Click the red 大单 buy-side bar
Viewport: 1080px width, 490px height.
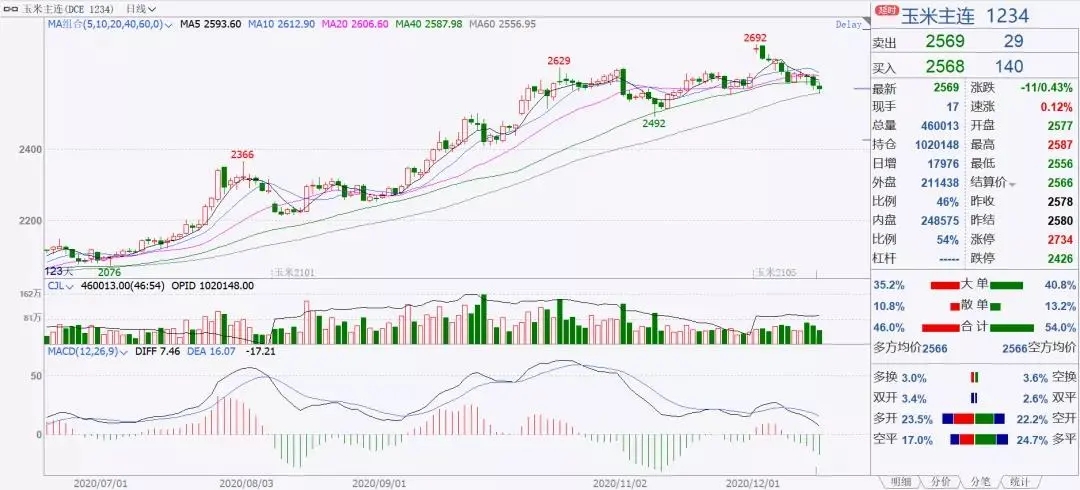pos(945,284)
